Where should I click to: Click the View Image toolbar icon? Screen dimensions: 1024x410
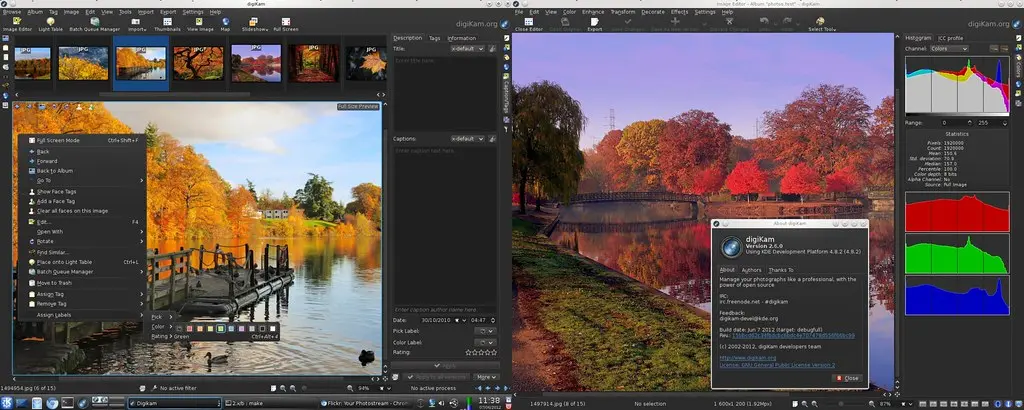click(x=200, y=25)
